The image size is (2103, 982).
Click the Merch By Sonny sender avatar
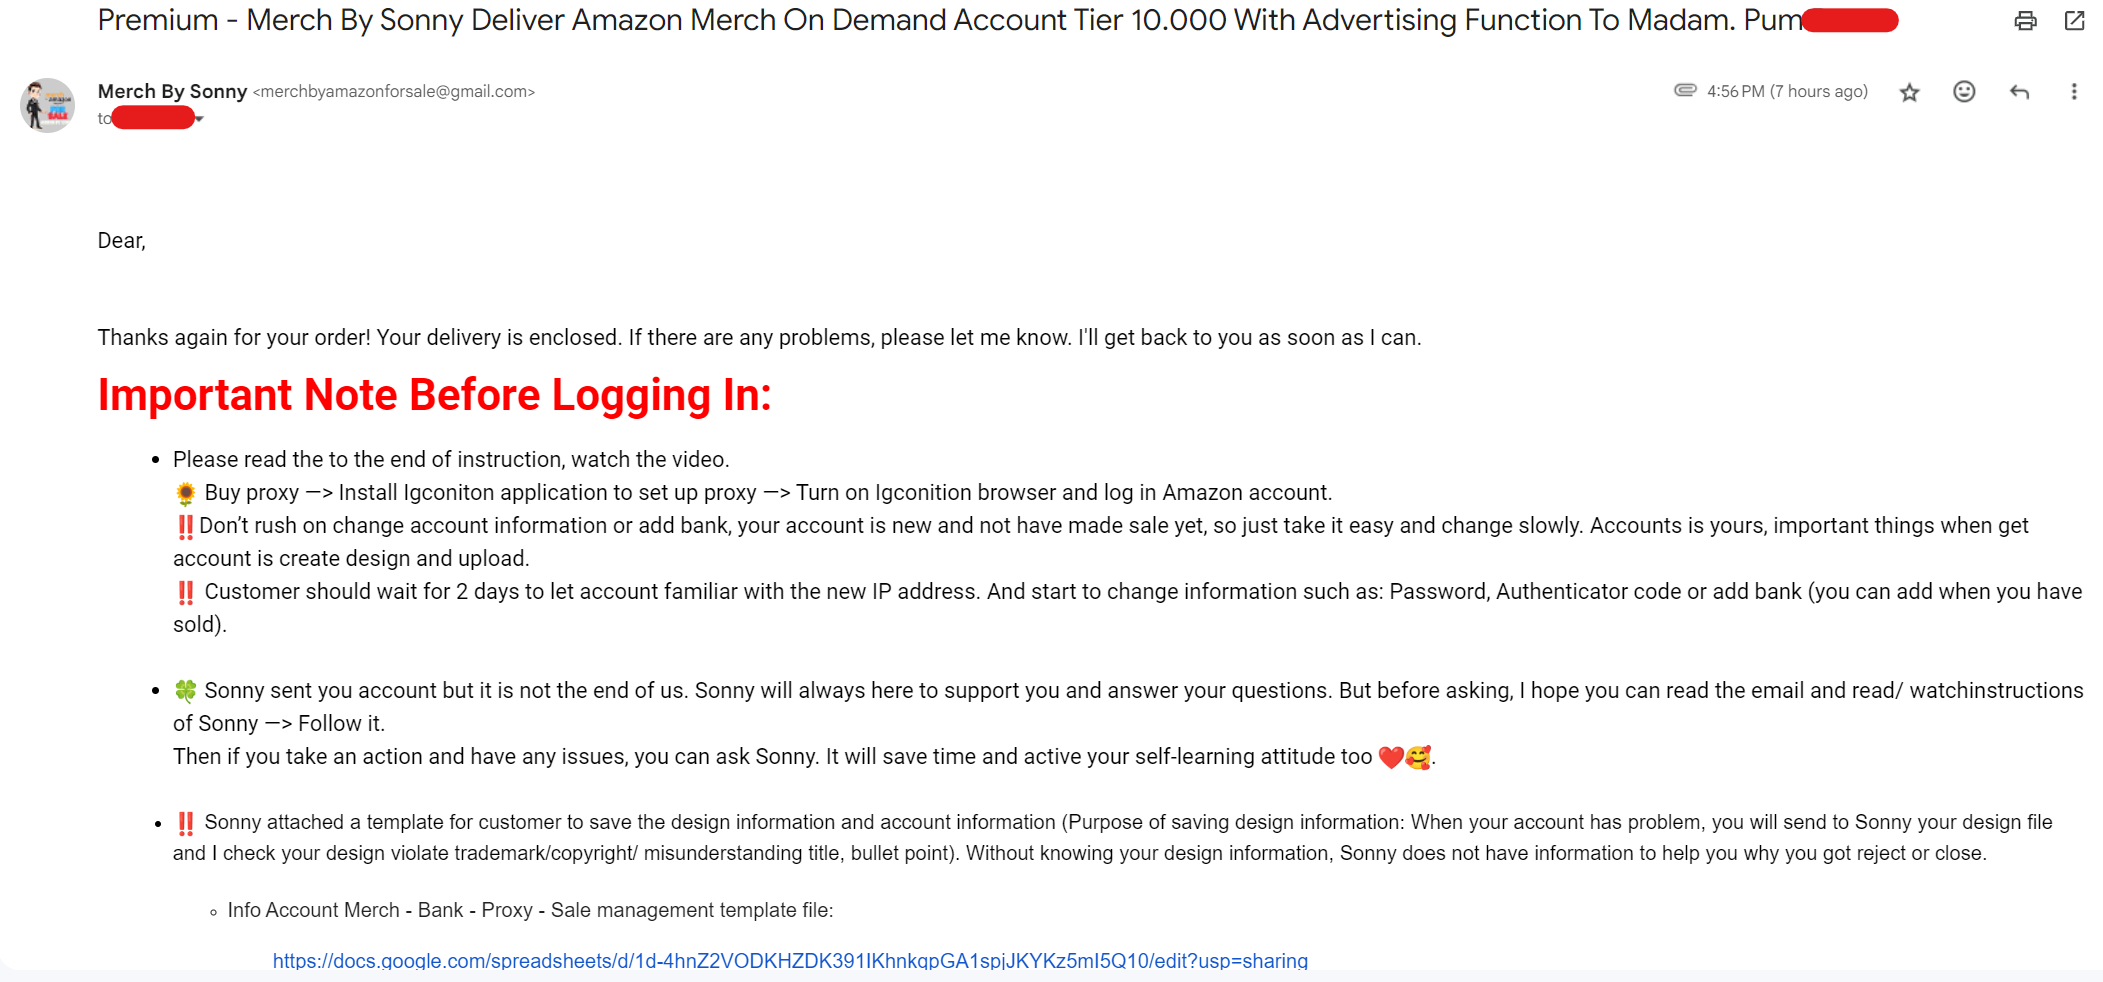(47, 105)
